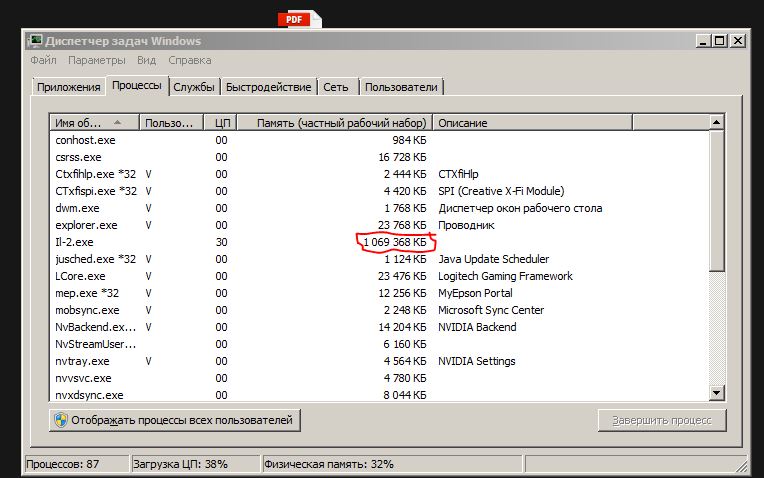Select the nvxdsync.exe process
764x478 pixels.
click(380, 395)
